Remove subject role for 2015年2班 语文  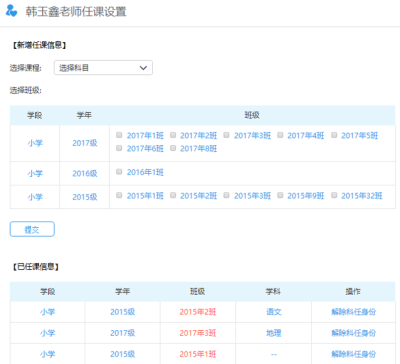[x=353, y=312]
